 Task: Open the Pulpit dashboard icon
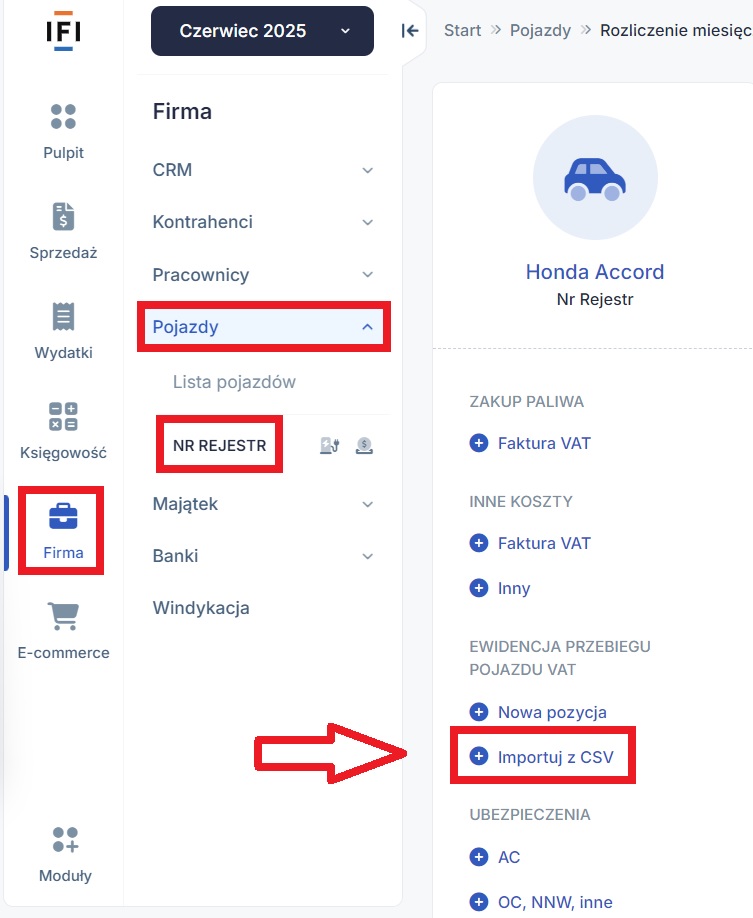click(63, 117)
